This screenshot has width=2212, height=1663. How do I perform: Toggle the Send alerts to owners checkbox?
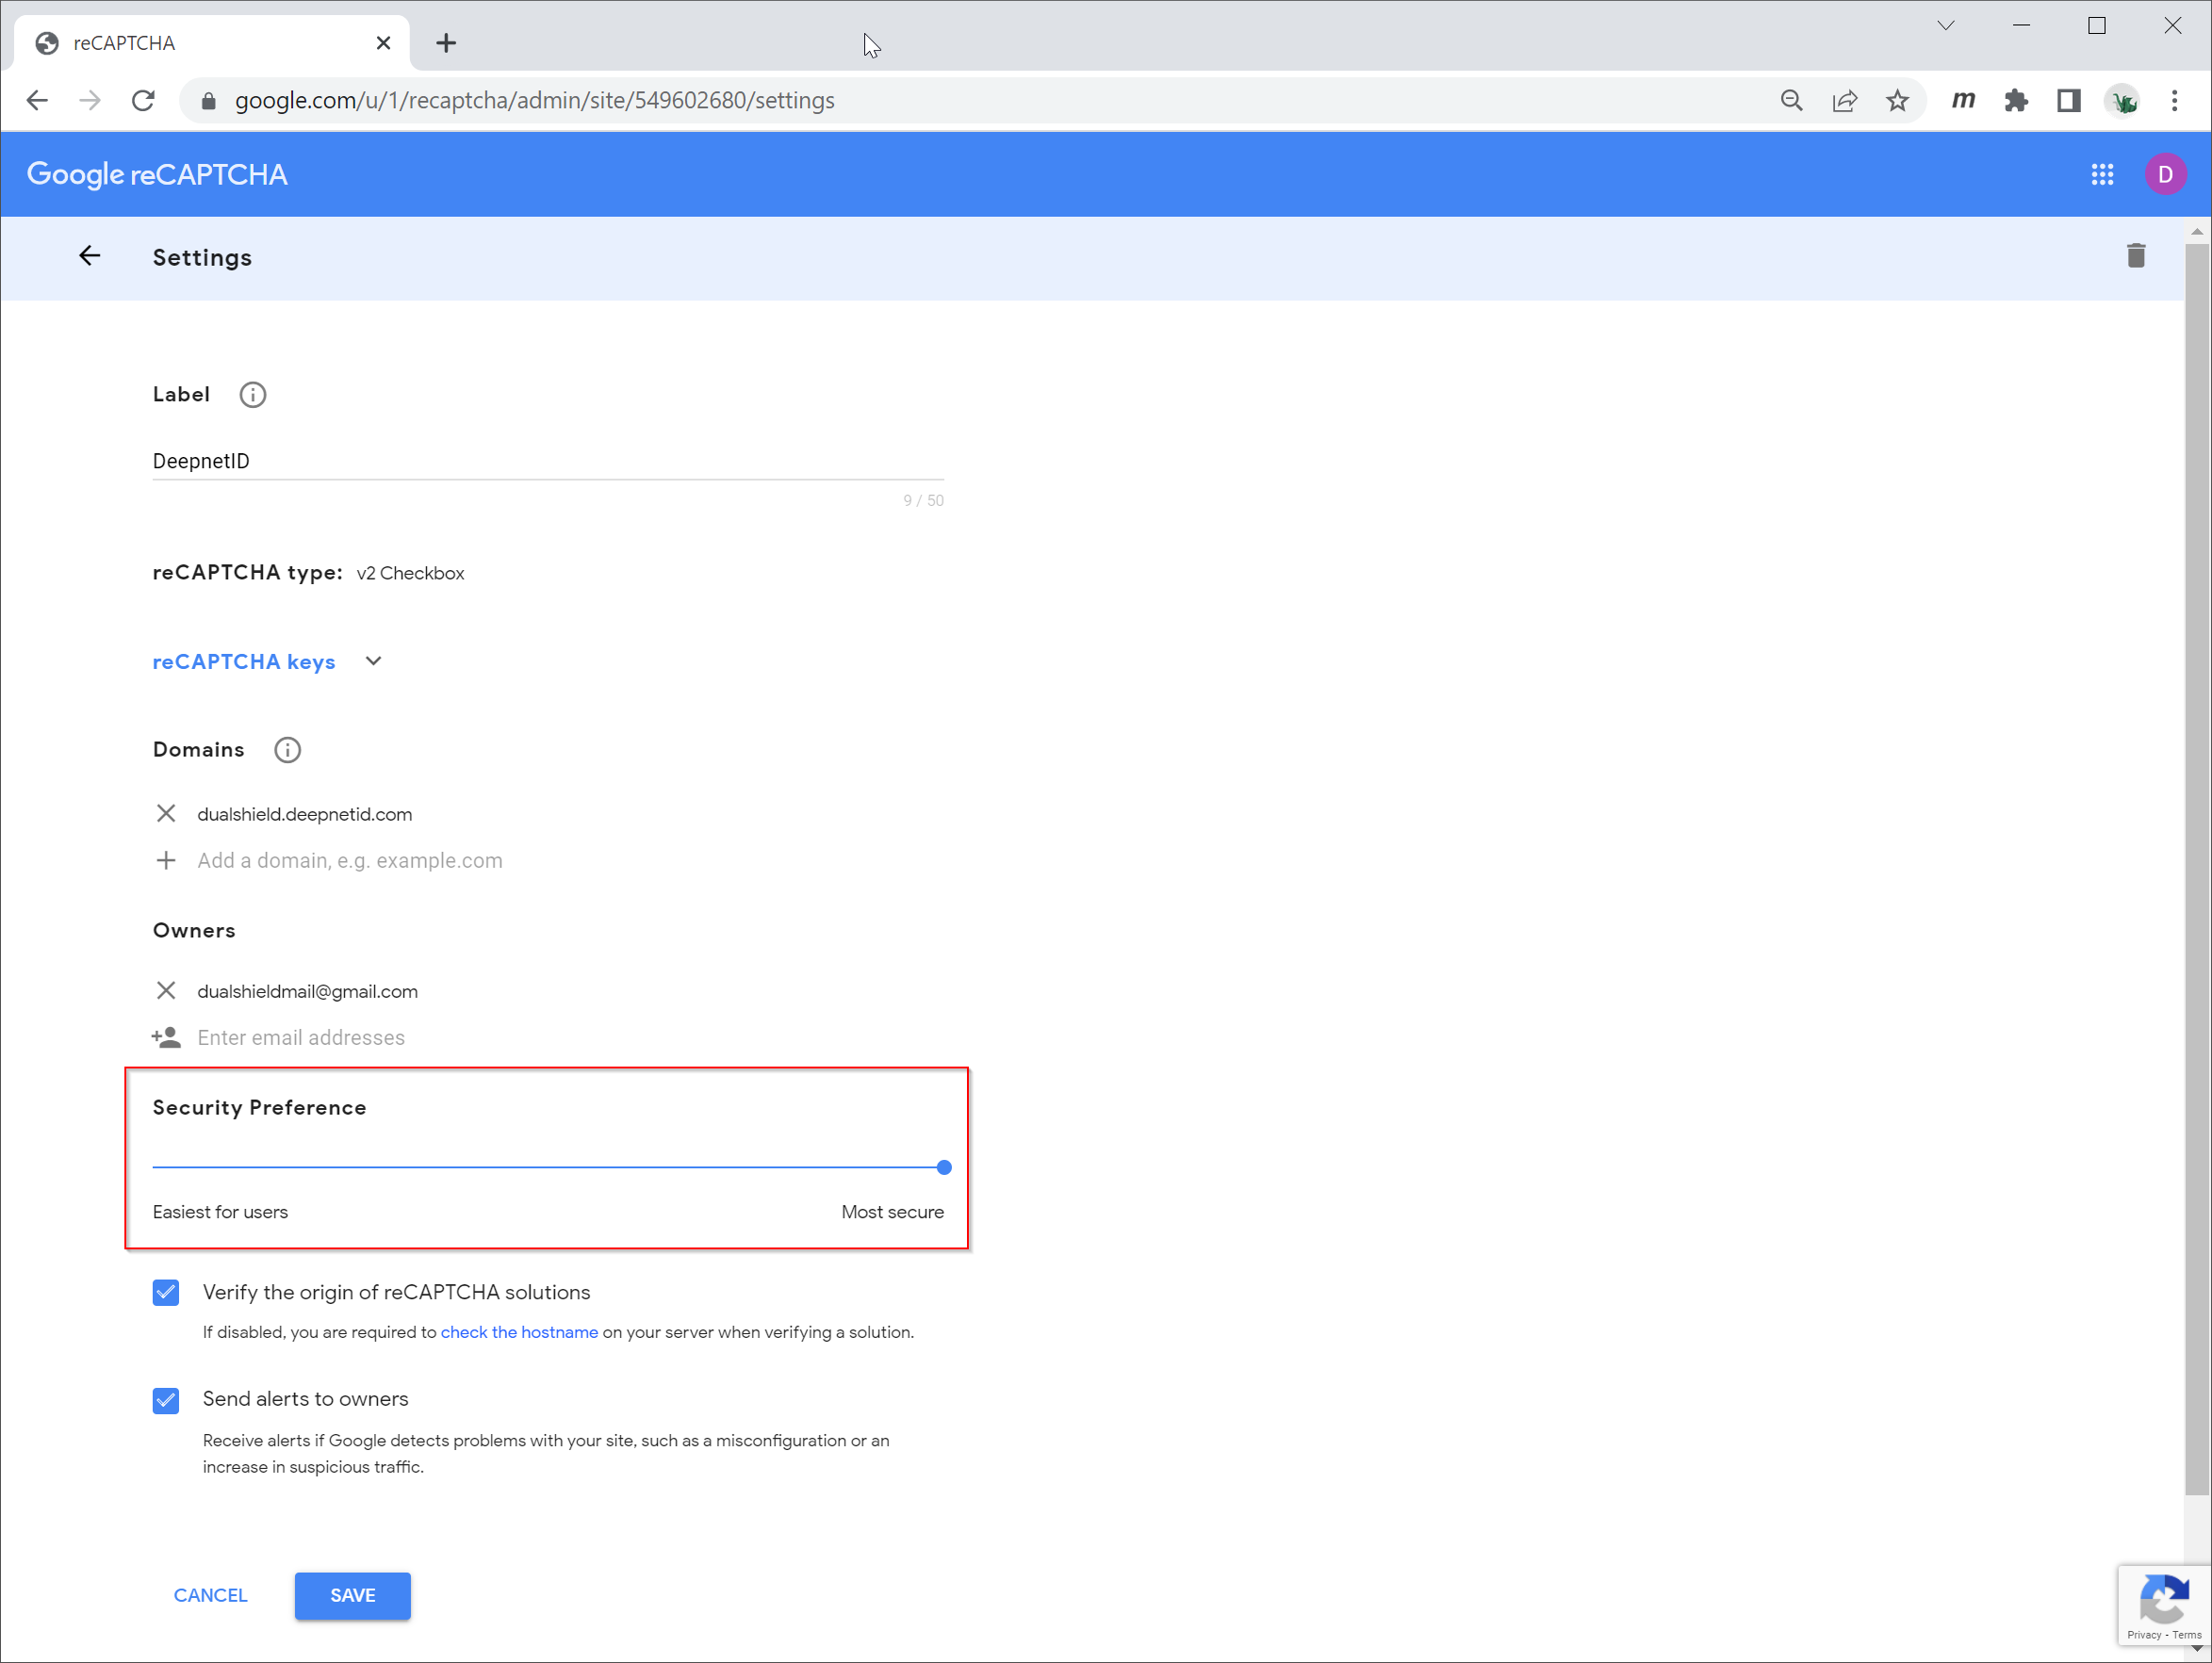point(166,1399)
